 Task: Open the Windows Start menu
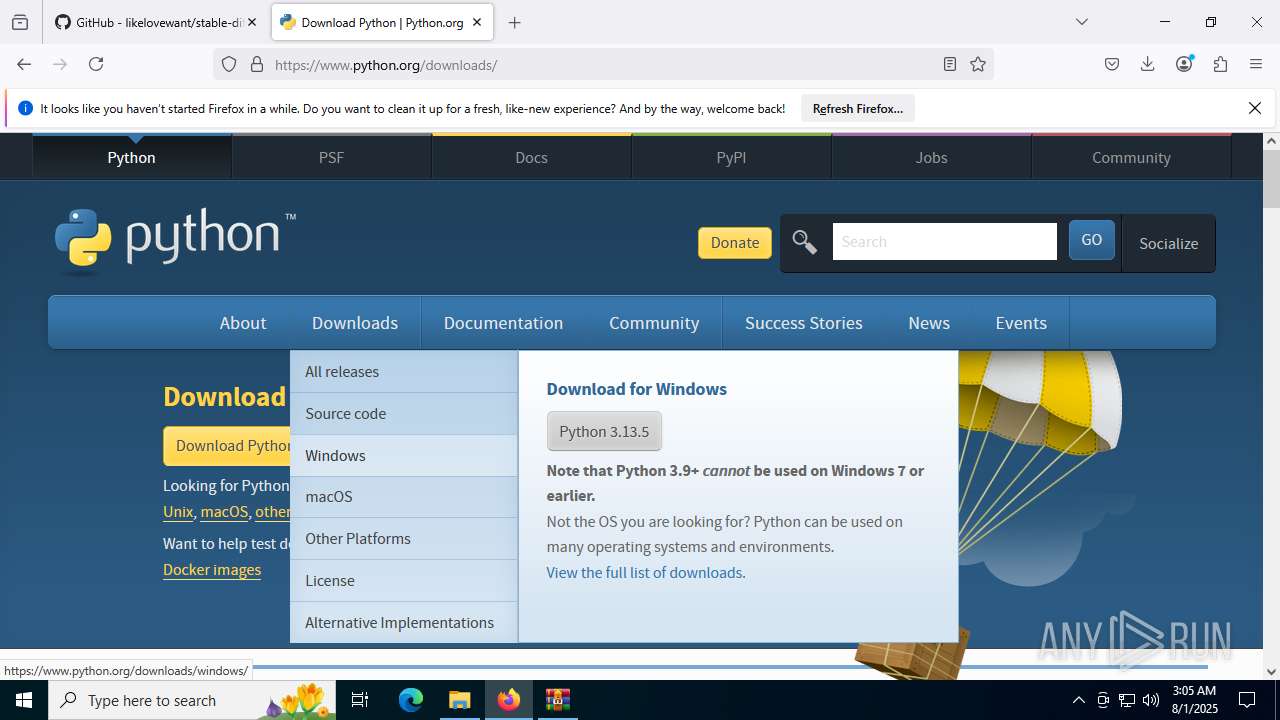[x=24, y=700]
